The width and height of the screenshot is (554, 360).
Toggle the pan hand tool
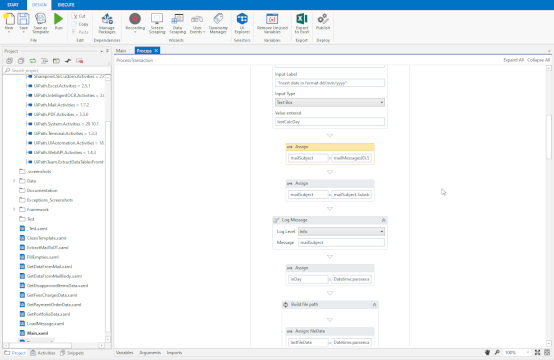click(x=487, y=353)
